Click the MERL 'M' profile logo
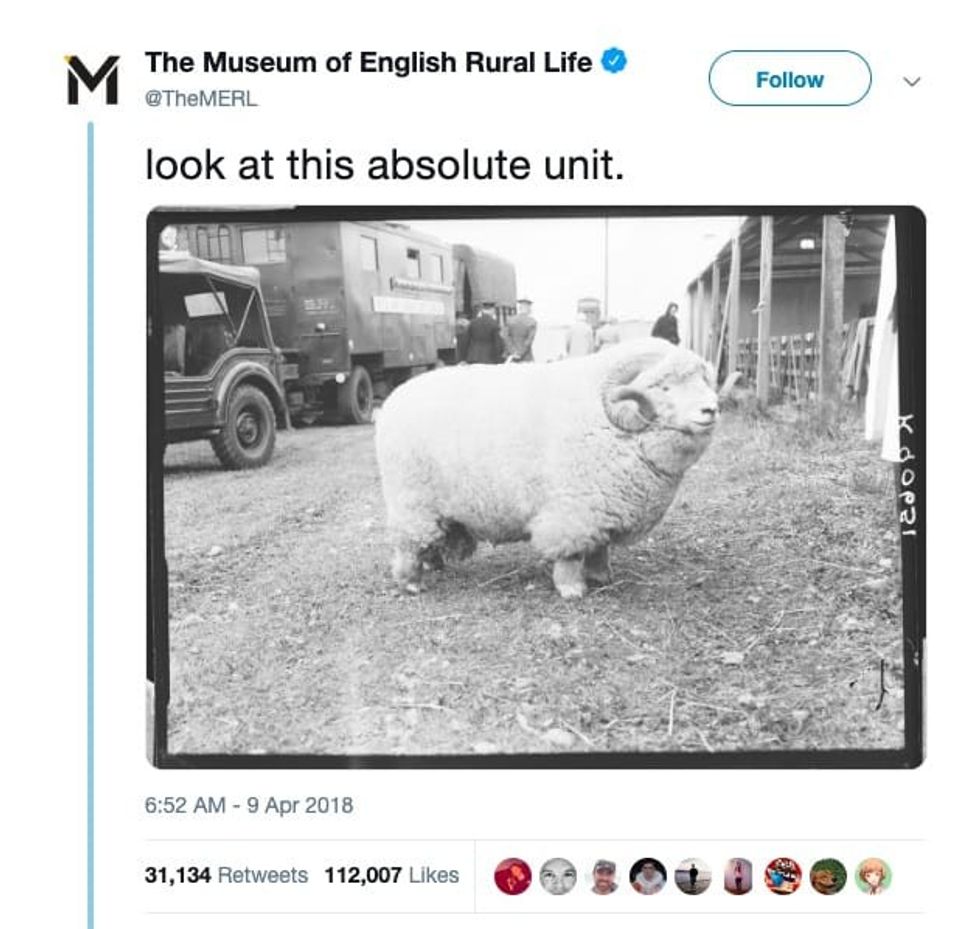The height and width of the screenshot is (929, 980). [92, 78]
